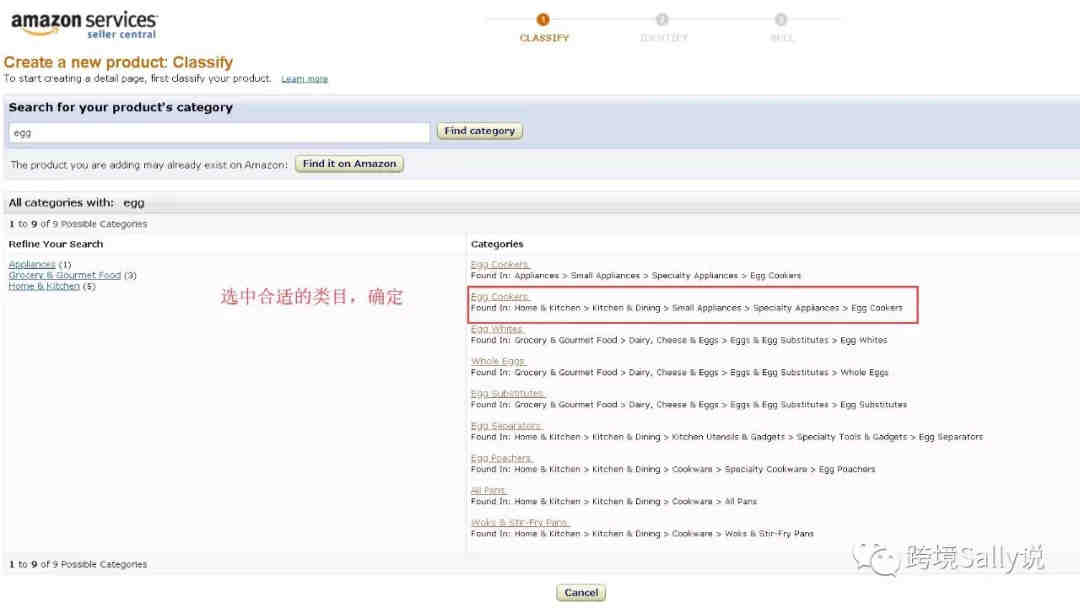Click the Cancel button

point(581,593)
